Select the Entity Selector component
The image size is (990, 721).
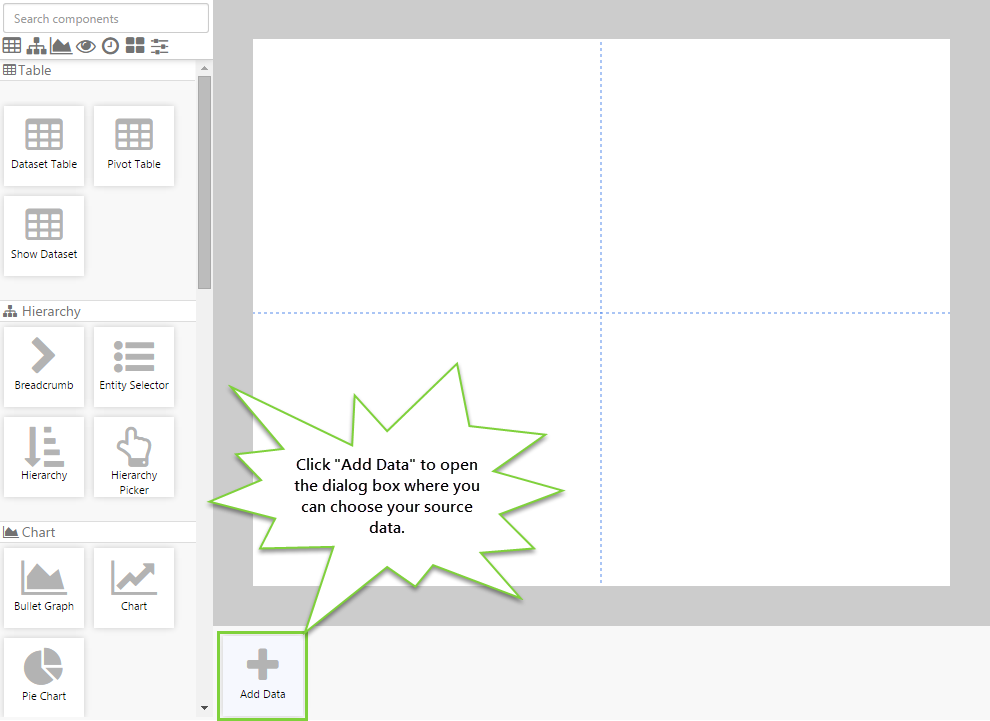pyautogui.click(x=134, y=367)
